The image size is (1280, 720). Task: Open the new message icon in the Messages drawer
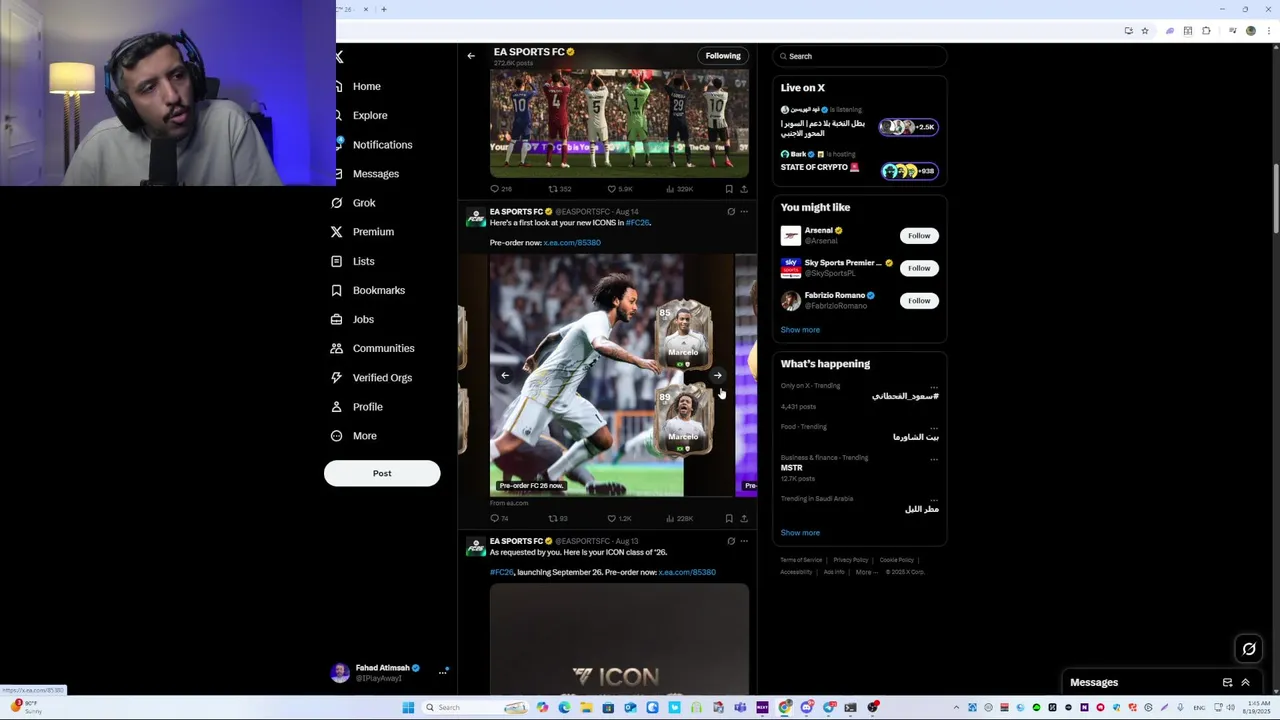1227,682
